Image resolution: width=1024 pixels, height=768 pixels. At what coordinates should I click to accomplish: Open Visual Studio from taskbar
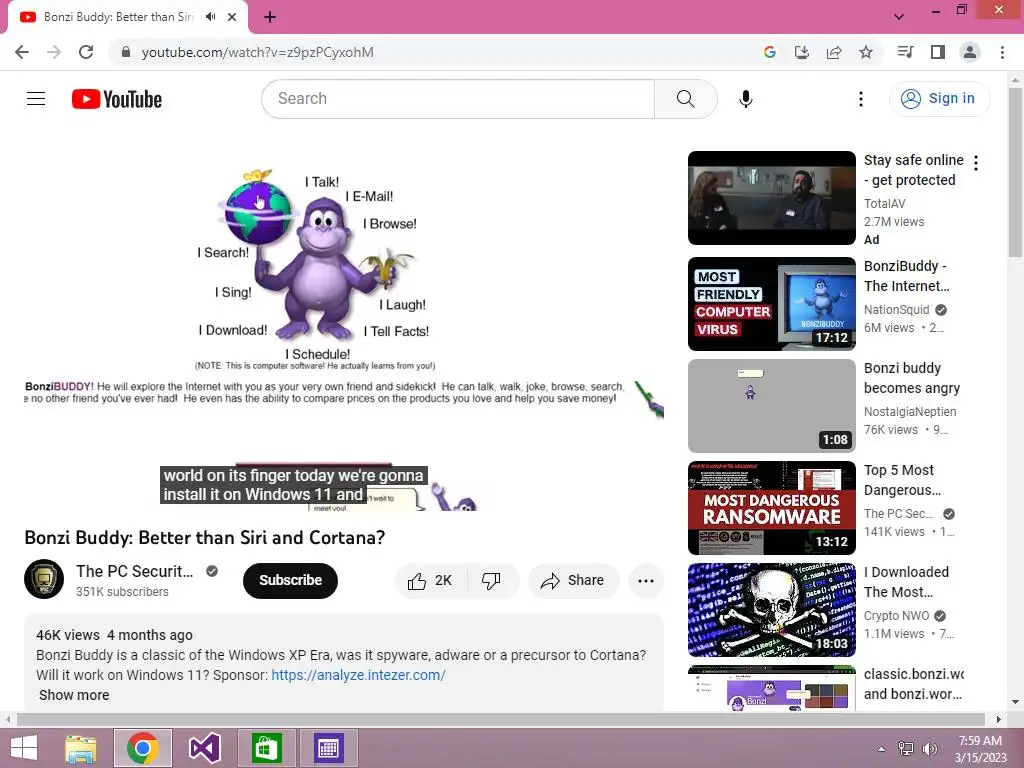(204, 748)
